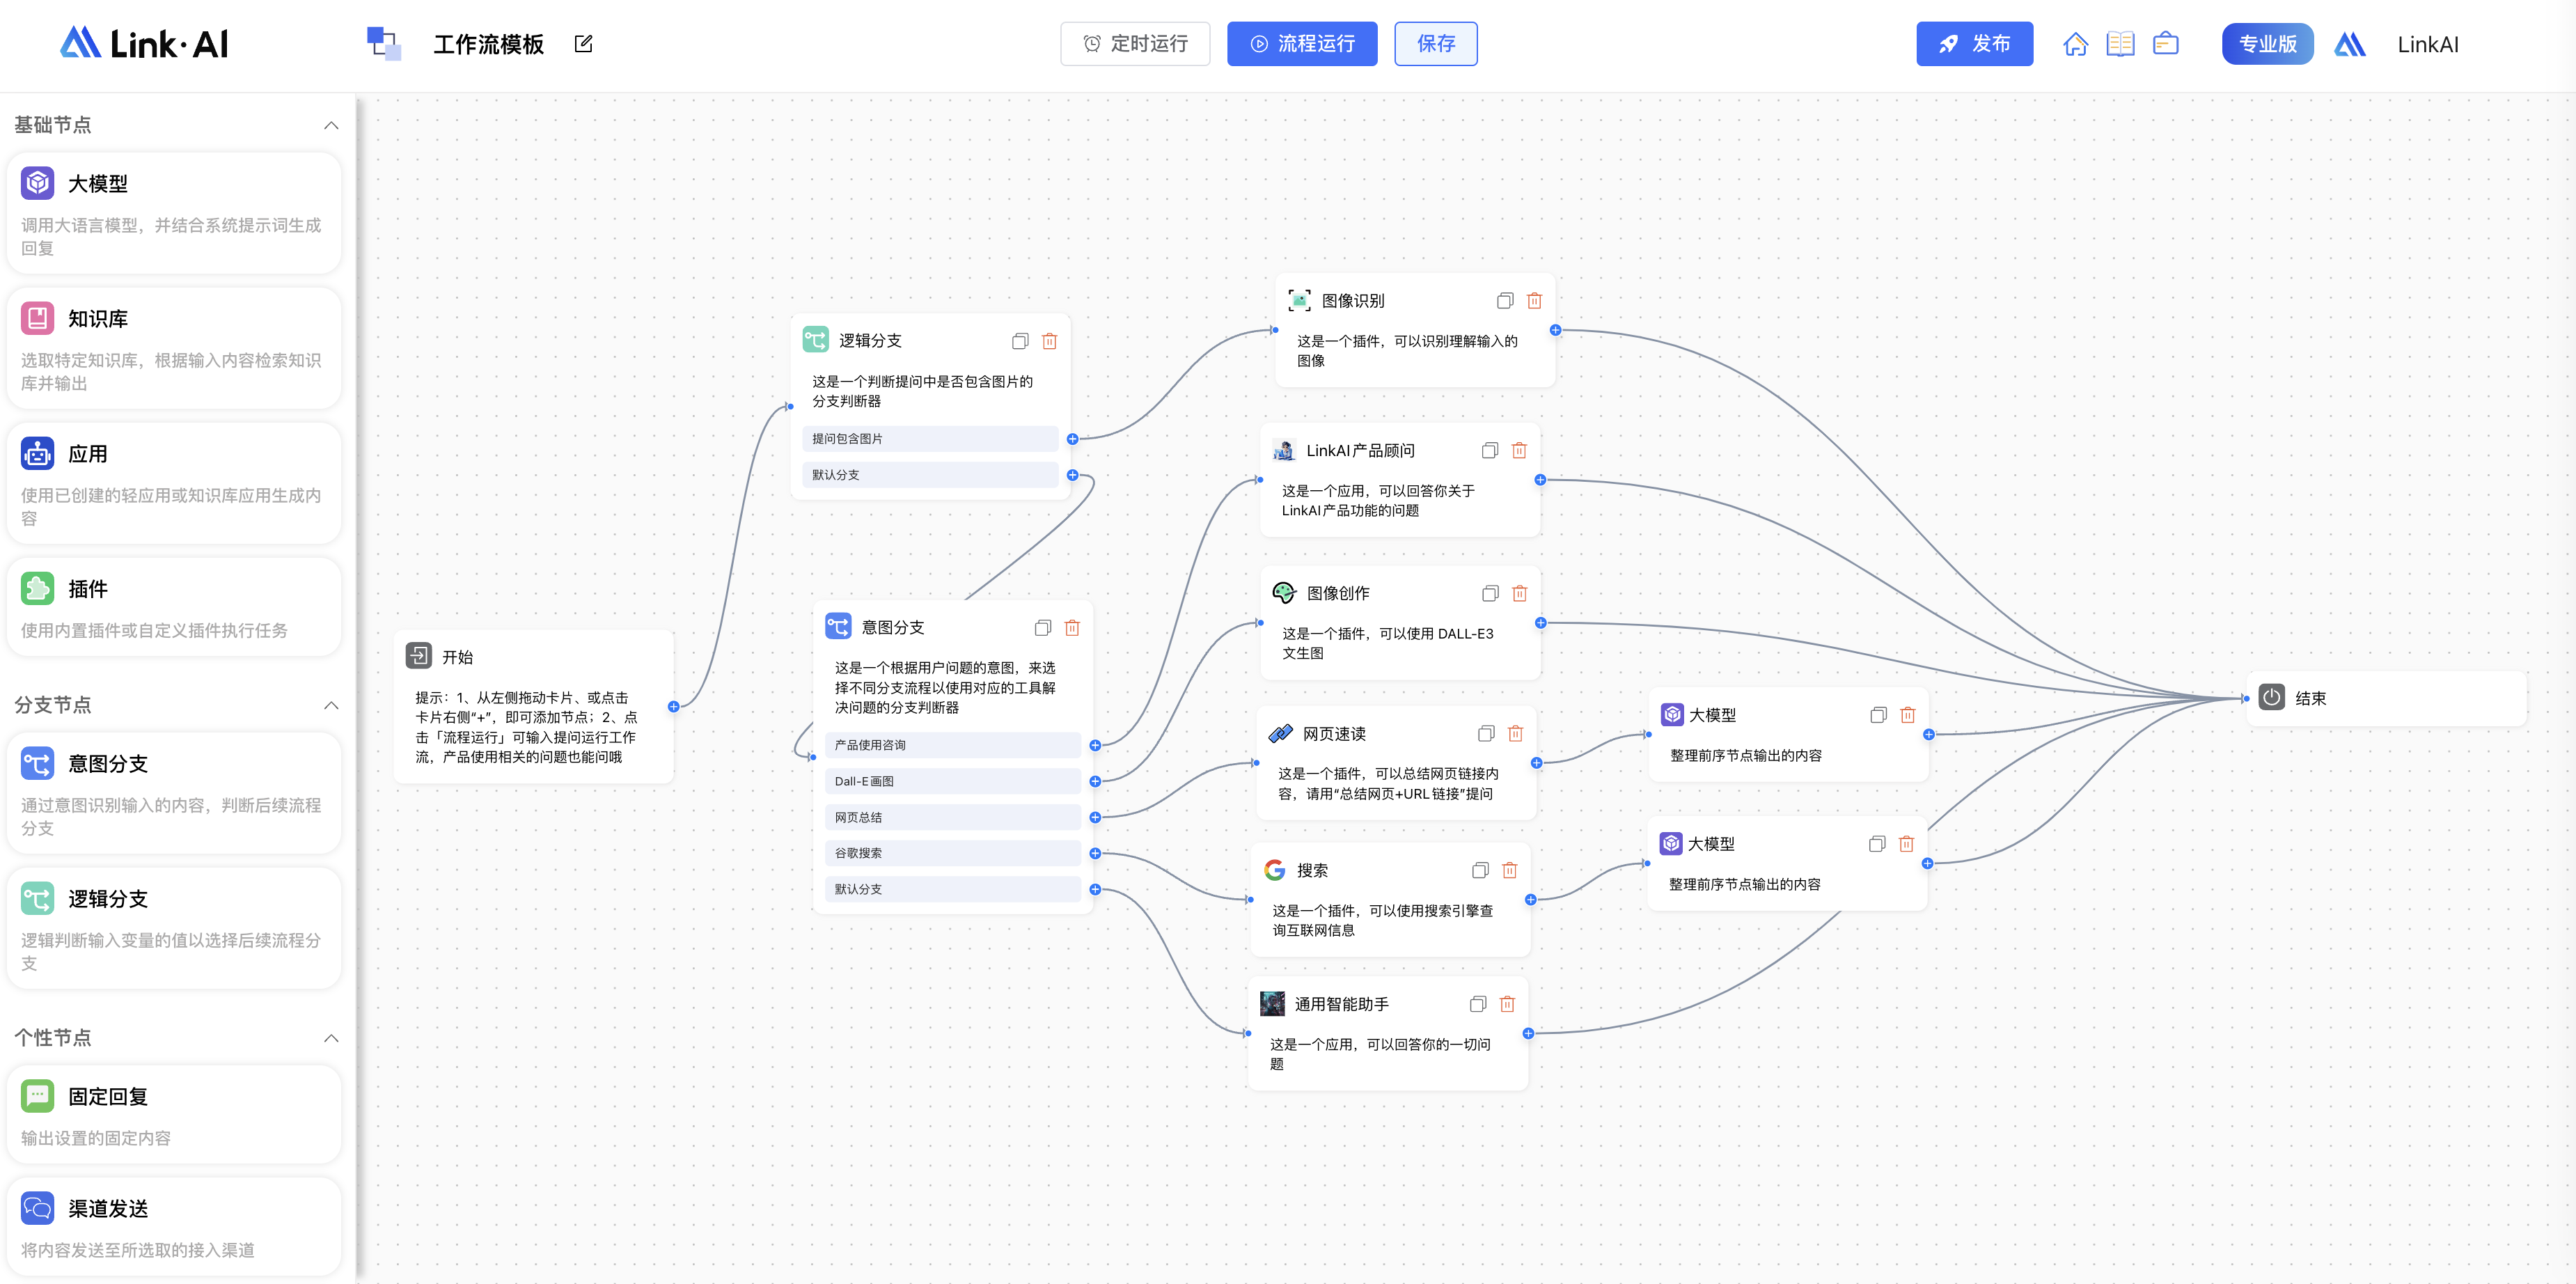2576x1284 pixels.
Task: Click the edit workflow name pencil icon
Action: (584, 44)
